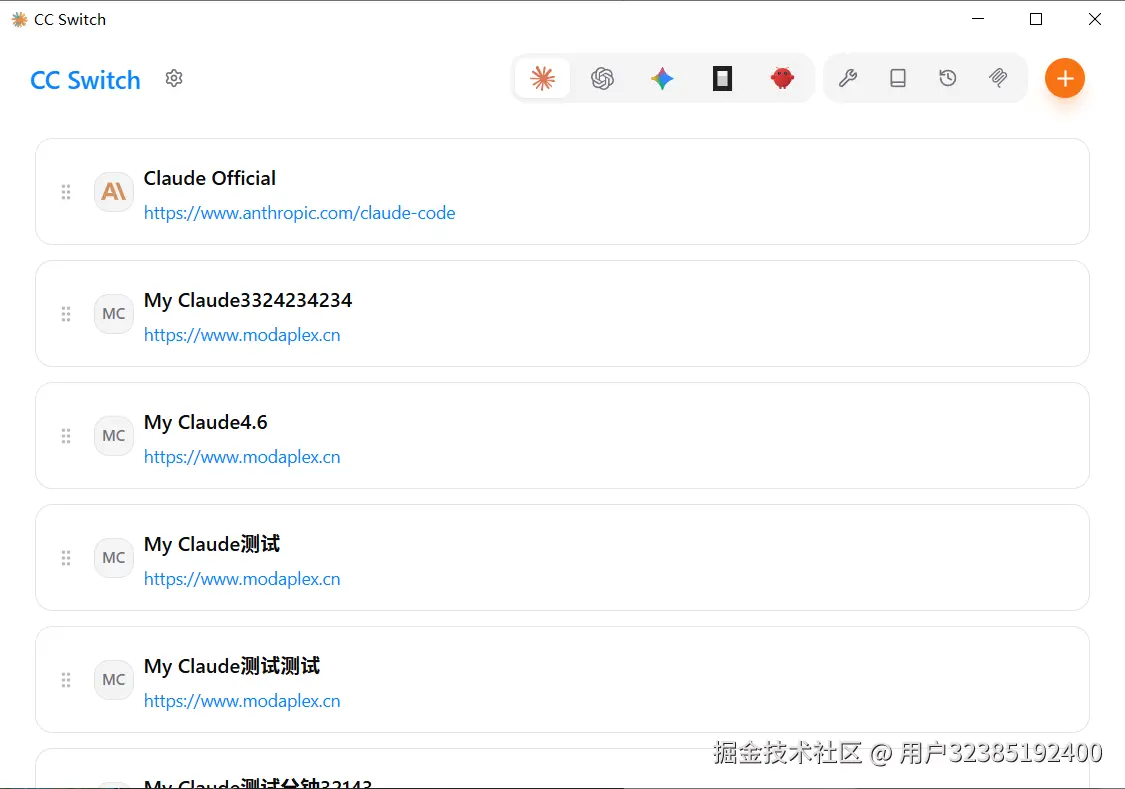This screenshot has width=1125, height=789.
Task: Minimize the CC Switch window
Action: tap(977, 19)
